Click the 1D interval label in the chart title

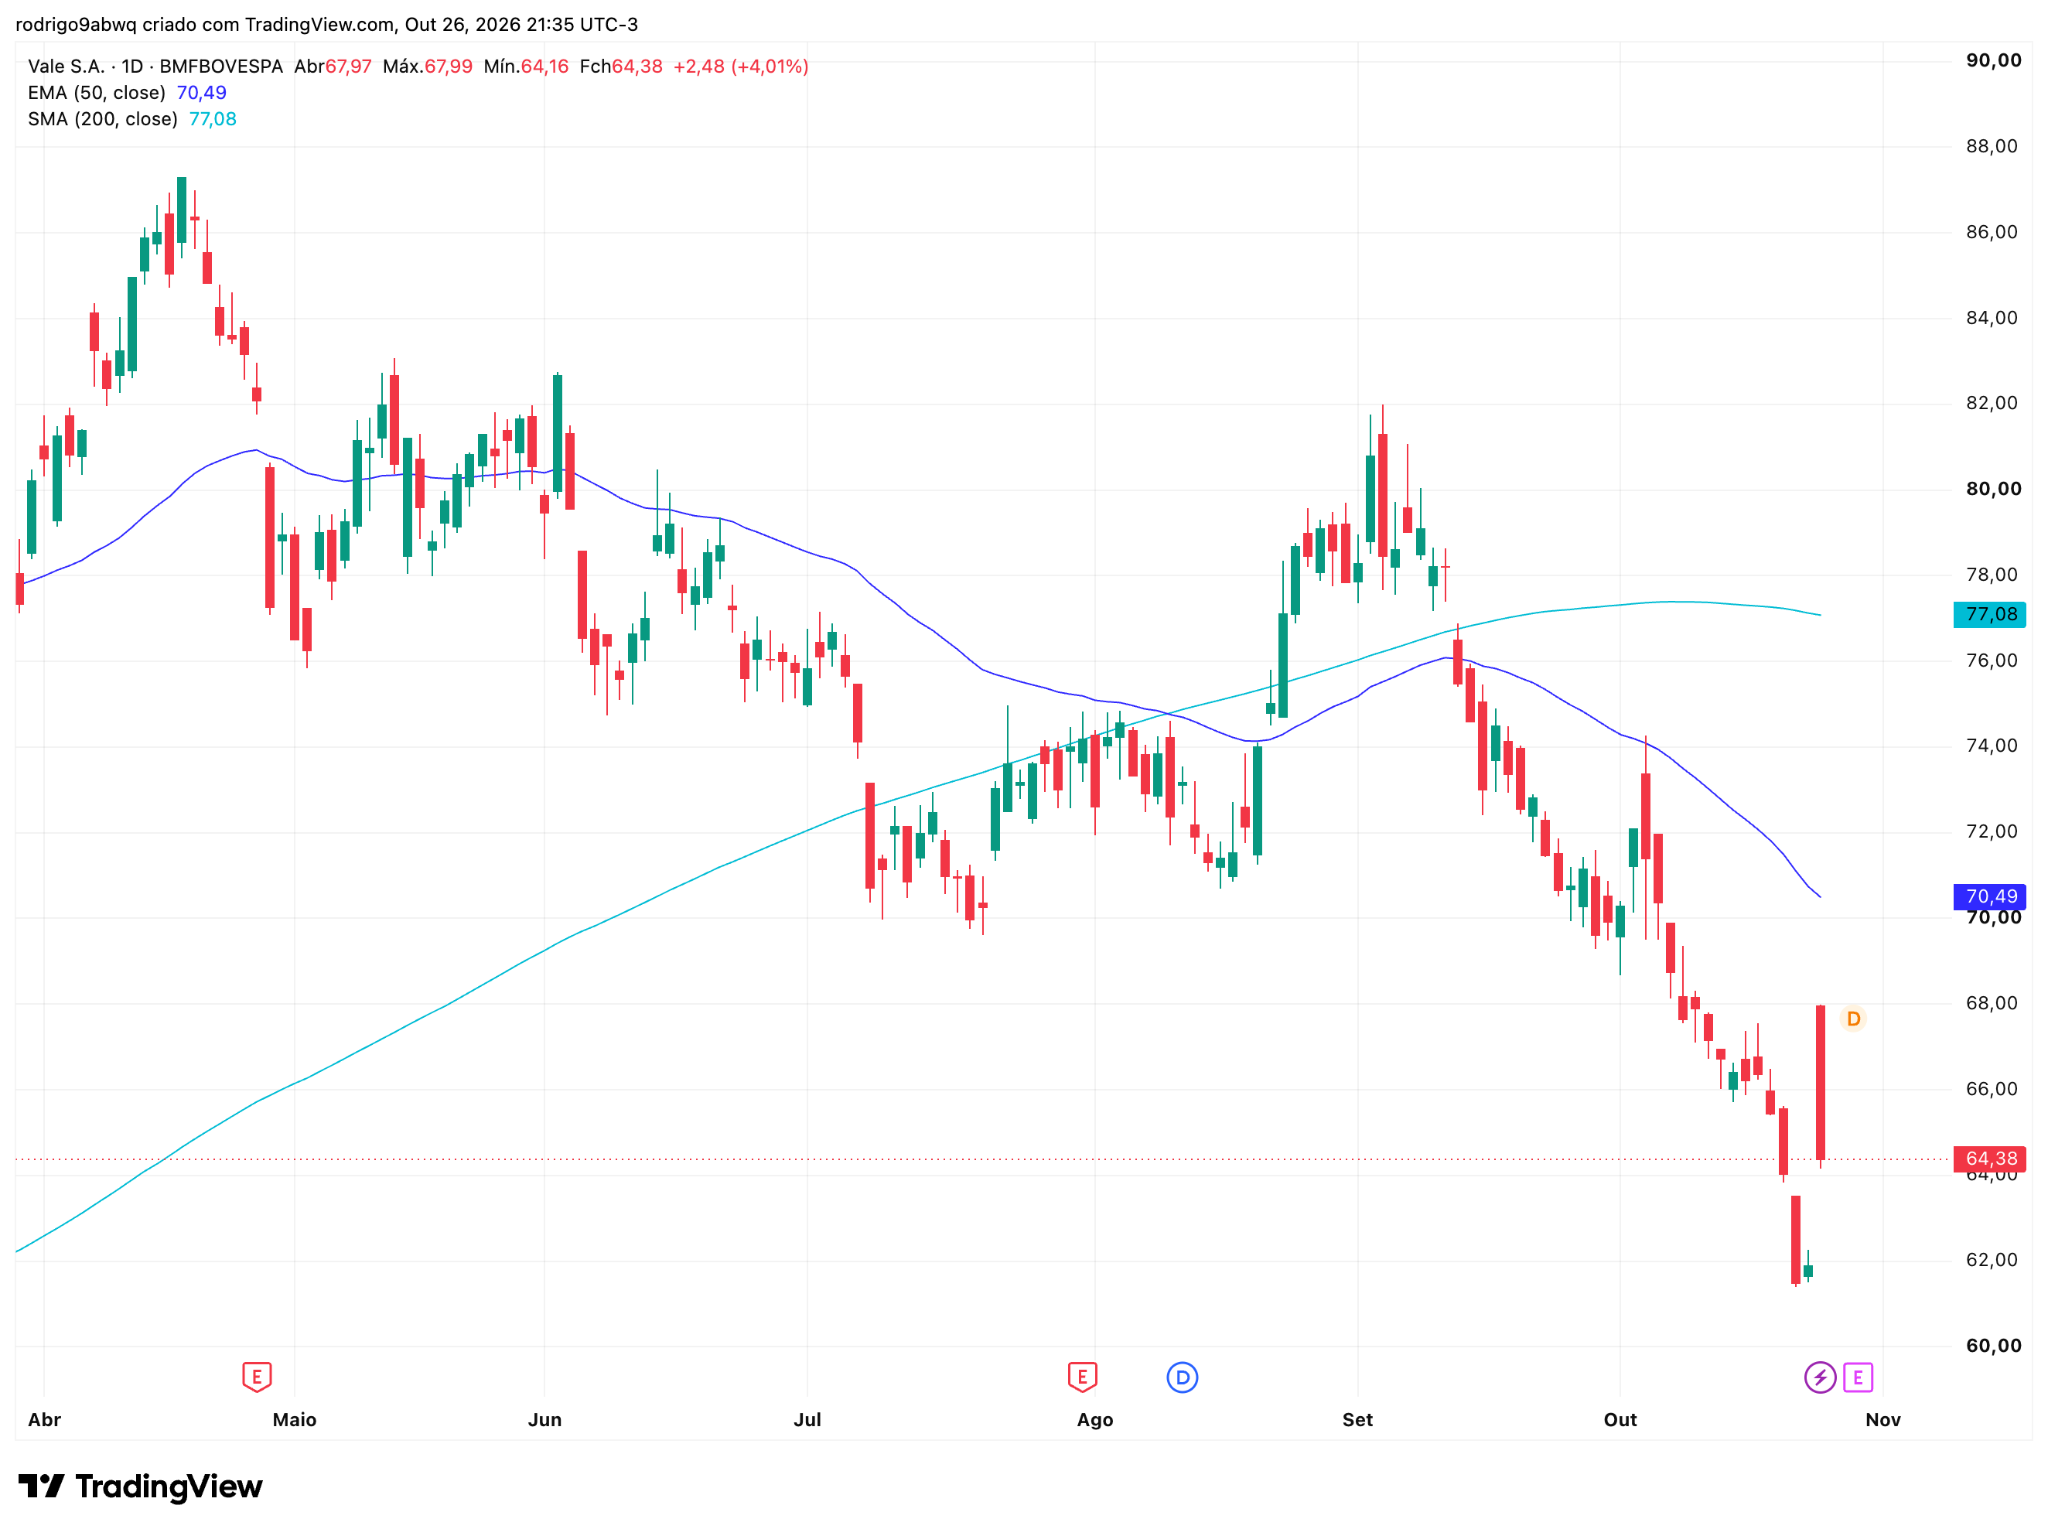132,67
